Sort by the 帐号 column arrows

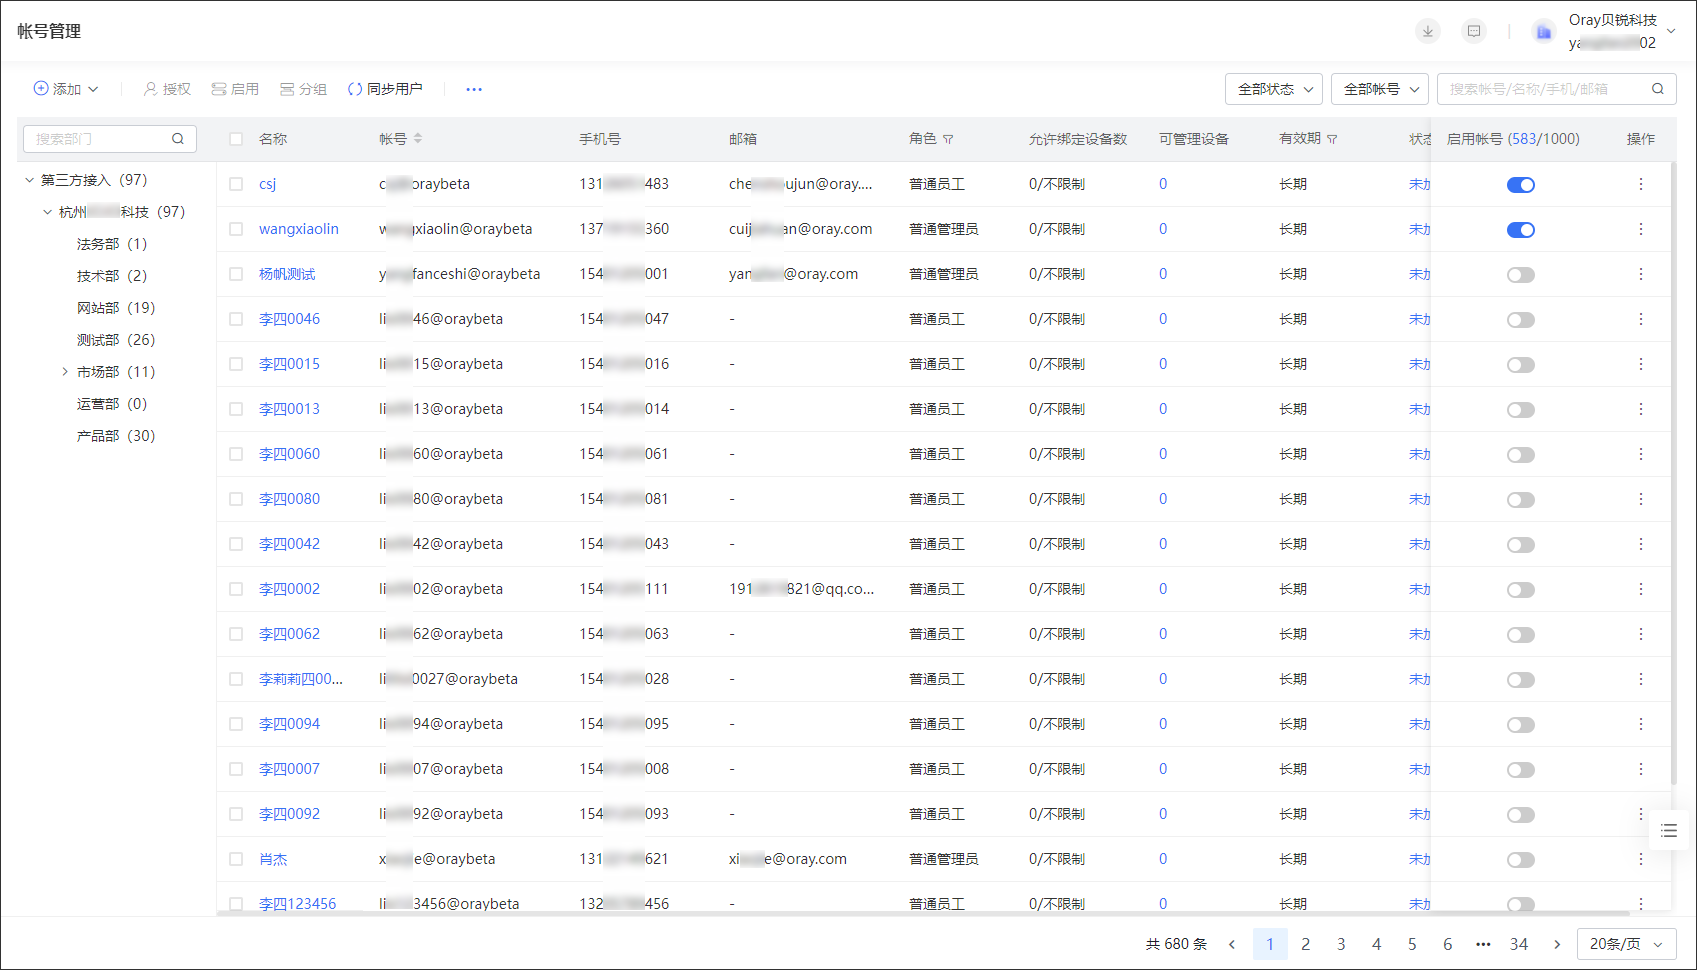[418, 139]
